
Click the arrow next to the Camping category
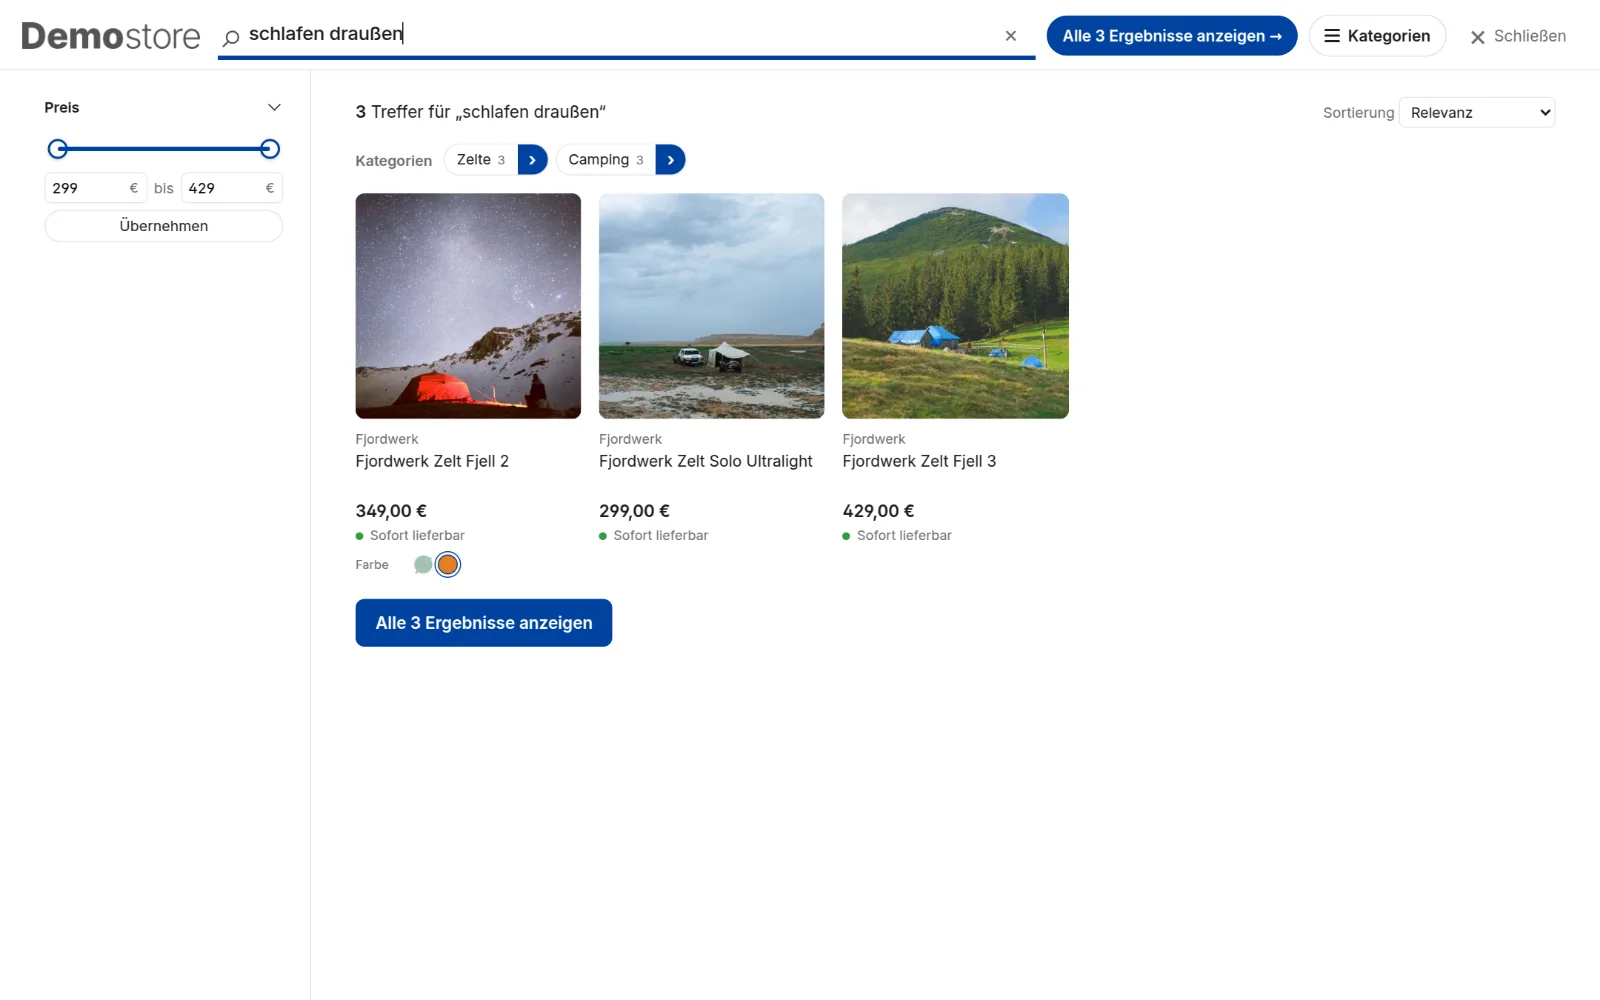coord(670,160)
